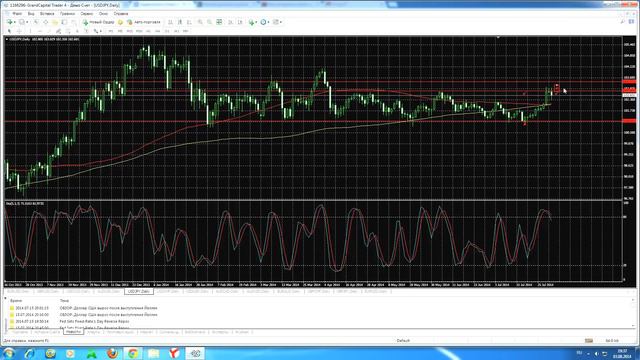Viewport: 640px width, 360px height.
Task: Toggle the AutoTrading button
Action: pos(144,22)
